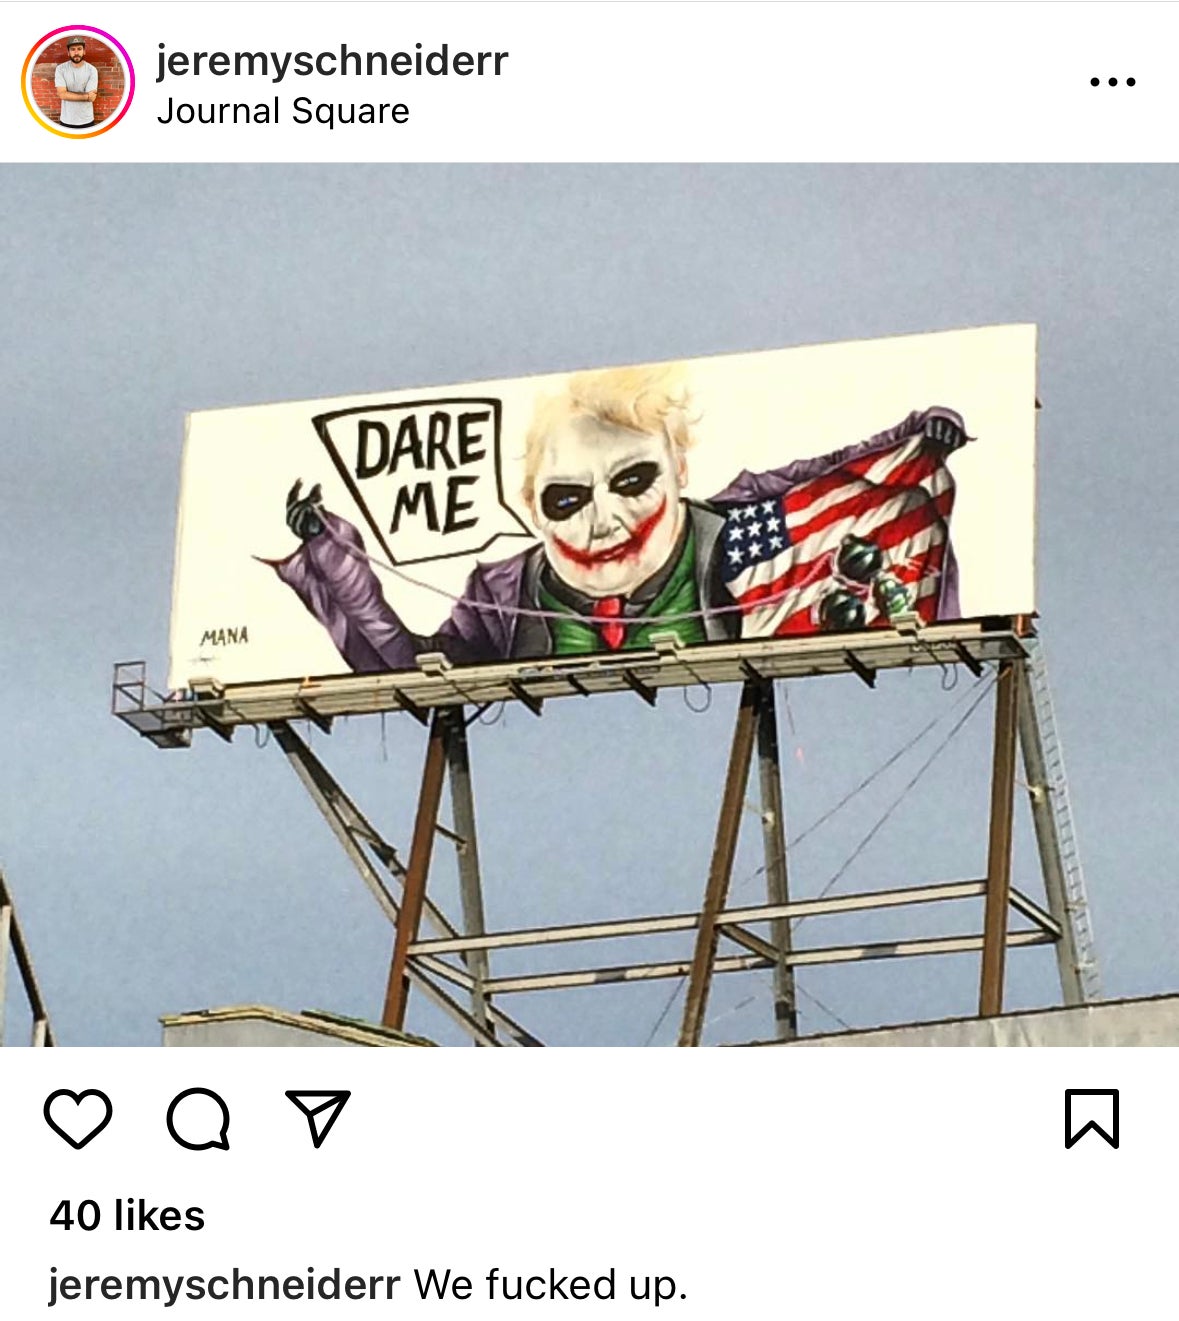Show who liked via 40 likes
The image size is (1179, 1321).
pyautogui.click(x=127, y=1215)
